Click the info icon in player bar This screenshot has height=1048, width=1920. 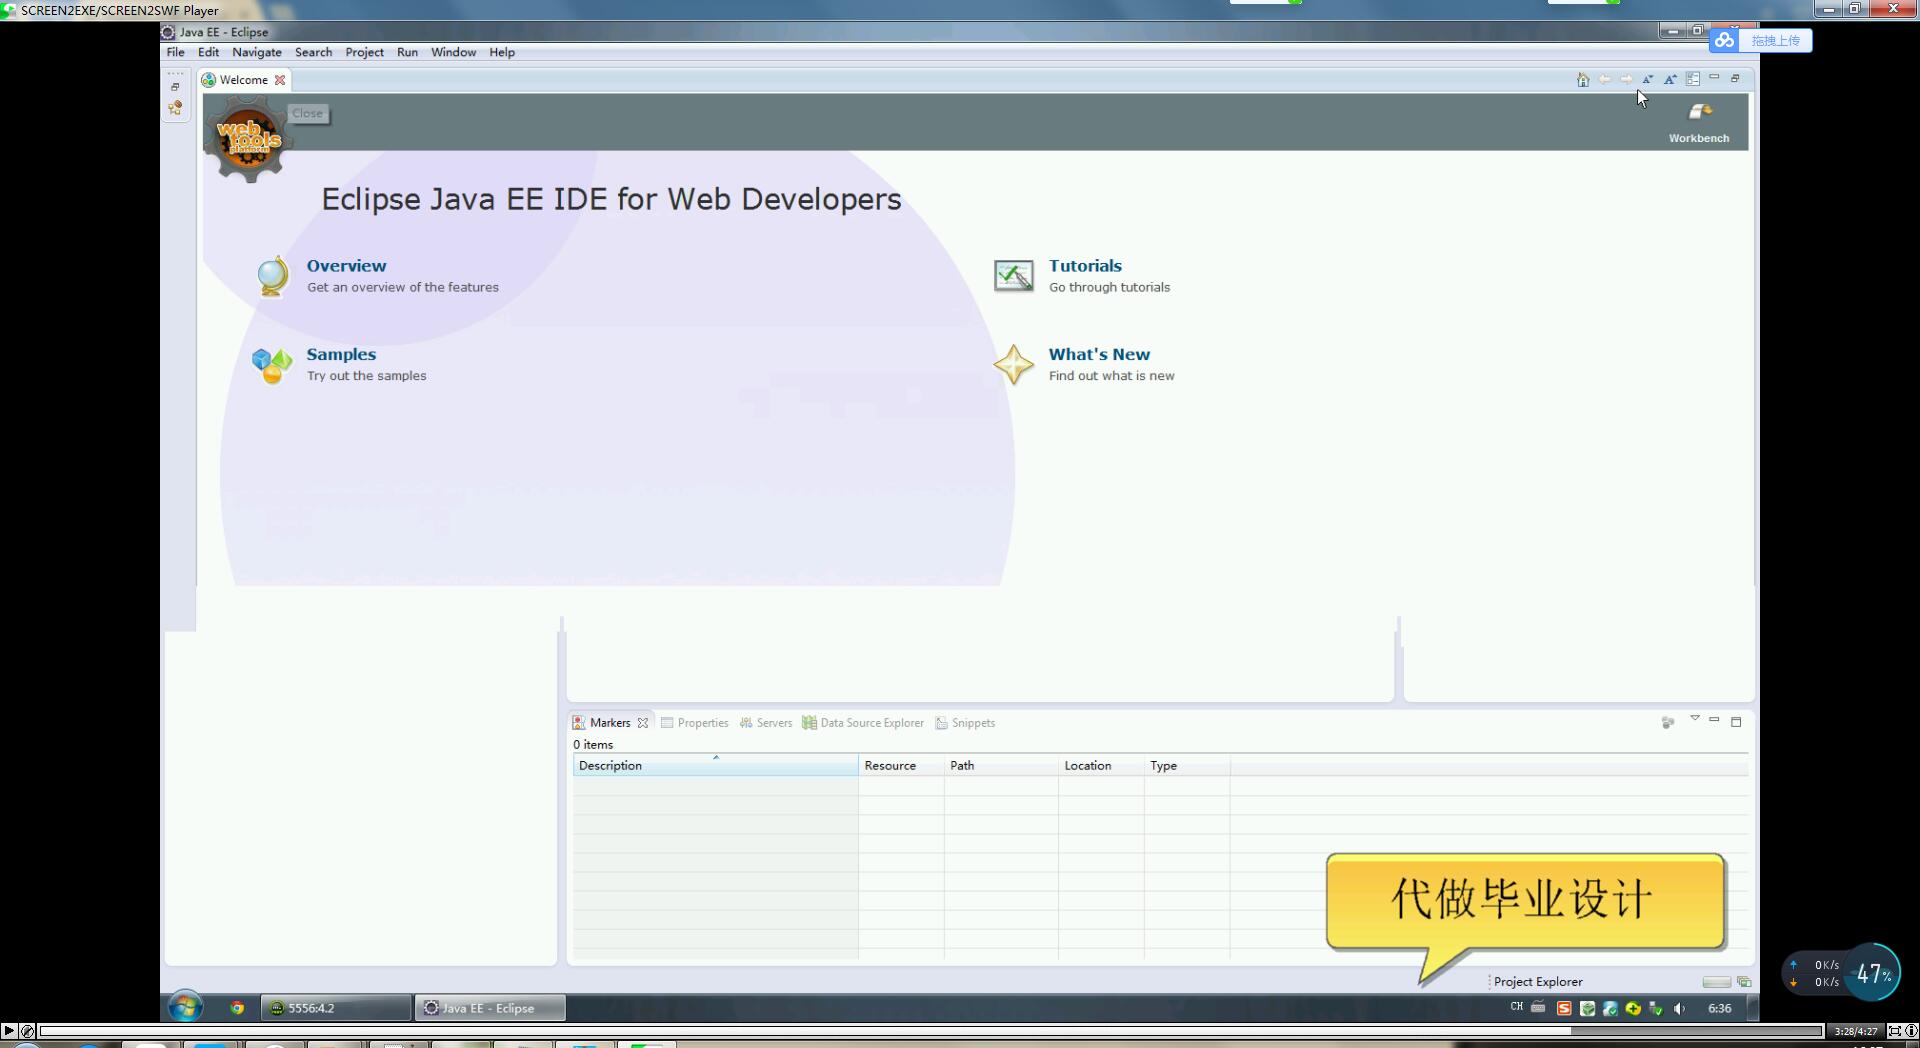(1911, 1031)
